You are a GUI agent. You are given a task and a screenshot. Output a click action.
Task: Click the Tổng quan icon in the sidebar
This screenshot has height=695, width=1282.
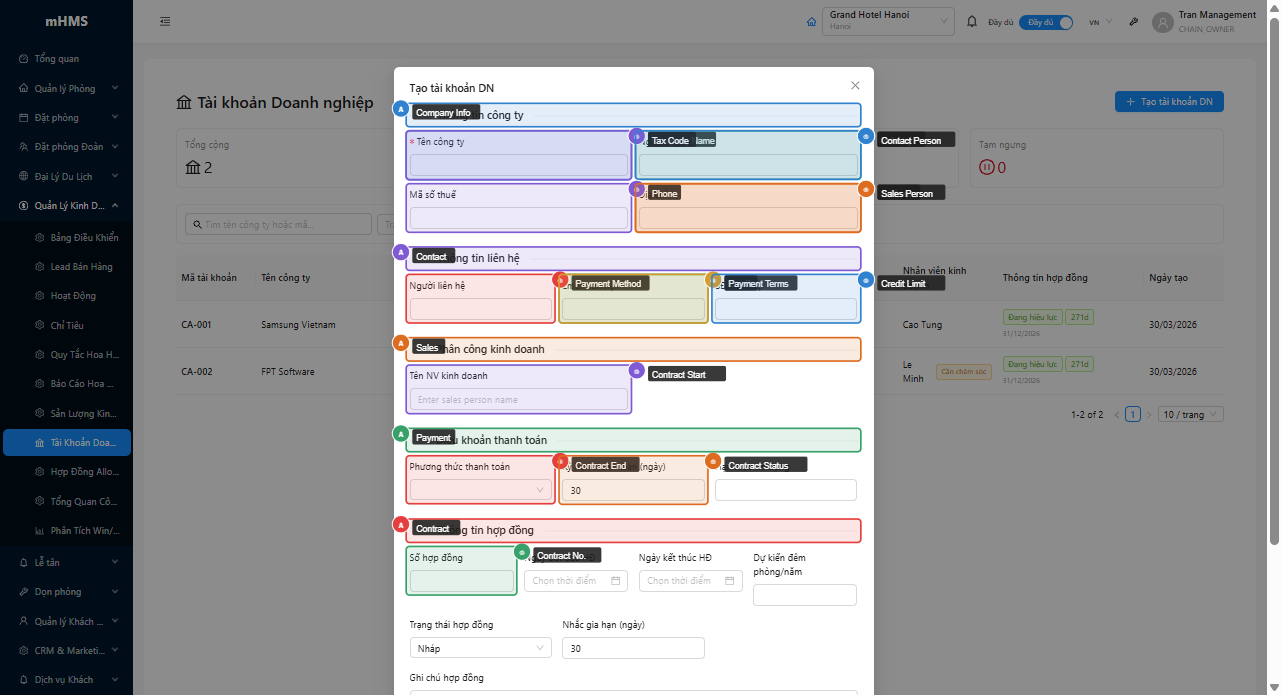tap(24, 59)
